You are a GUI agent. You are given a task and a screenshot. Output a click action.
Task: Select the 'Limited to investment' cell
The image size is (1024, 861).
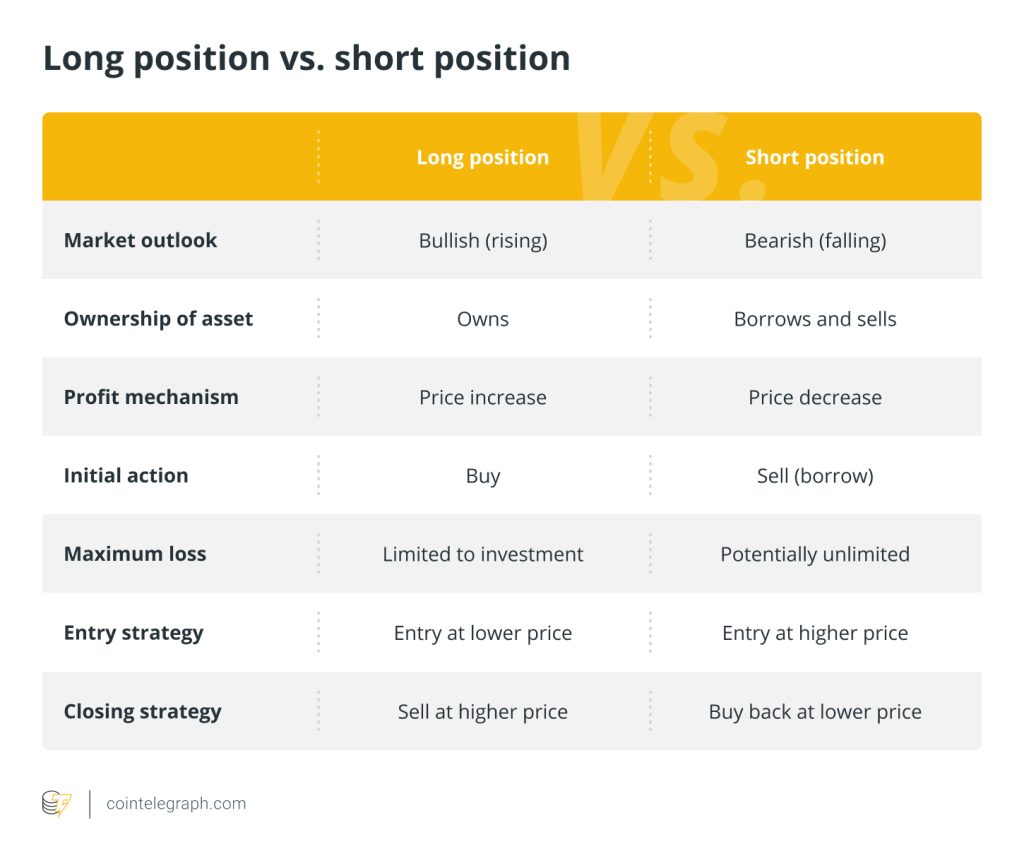click(x=483, y=554)
